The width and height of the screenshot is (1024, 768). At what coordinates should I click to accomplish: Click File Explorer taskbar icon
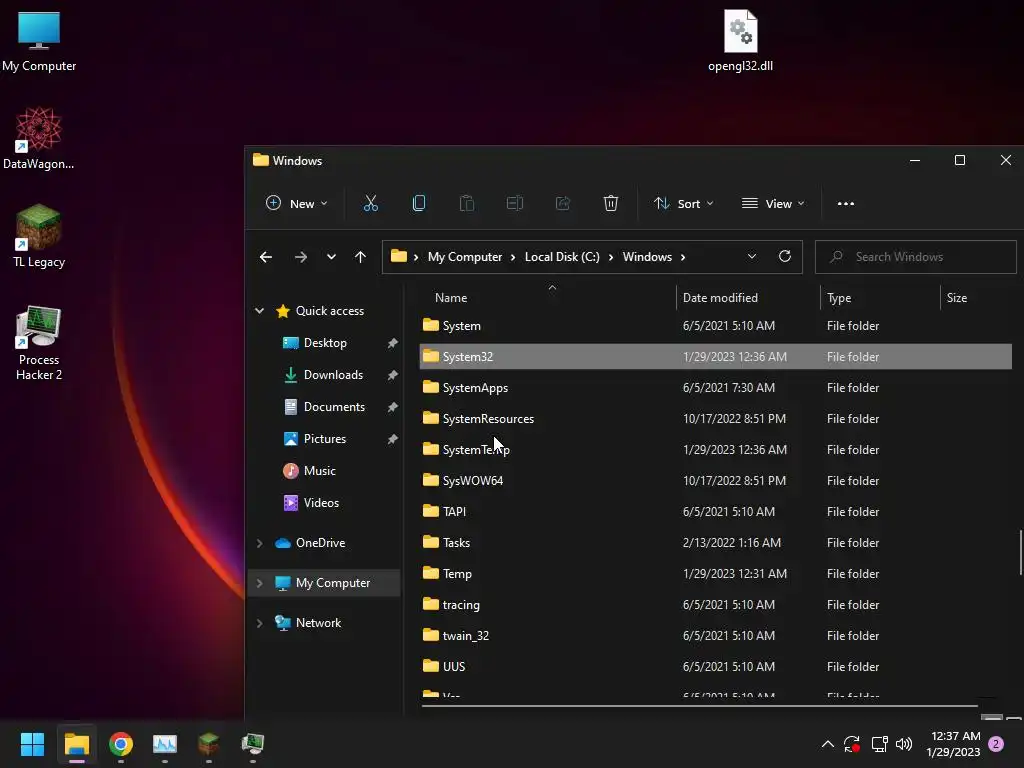76,744
